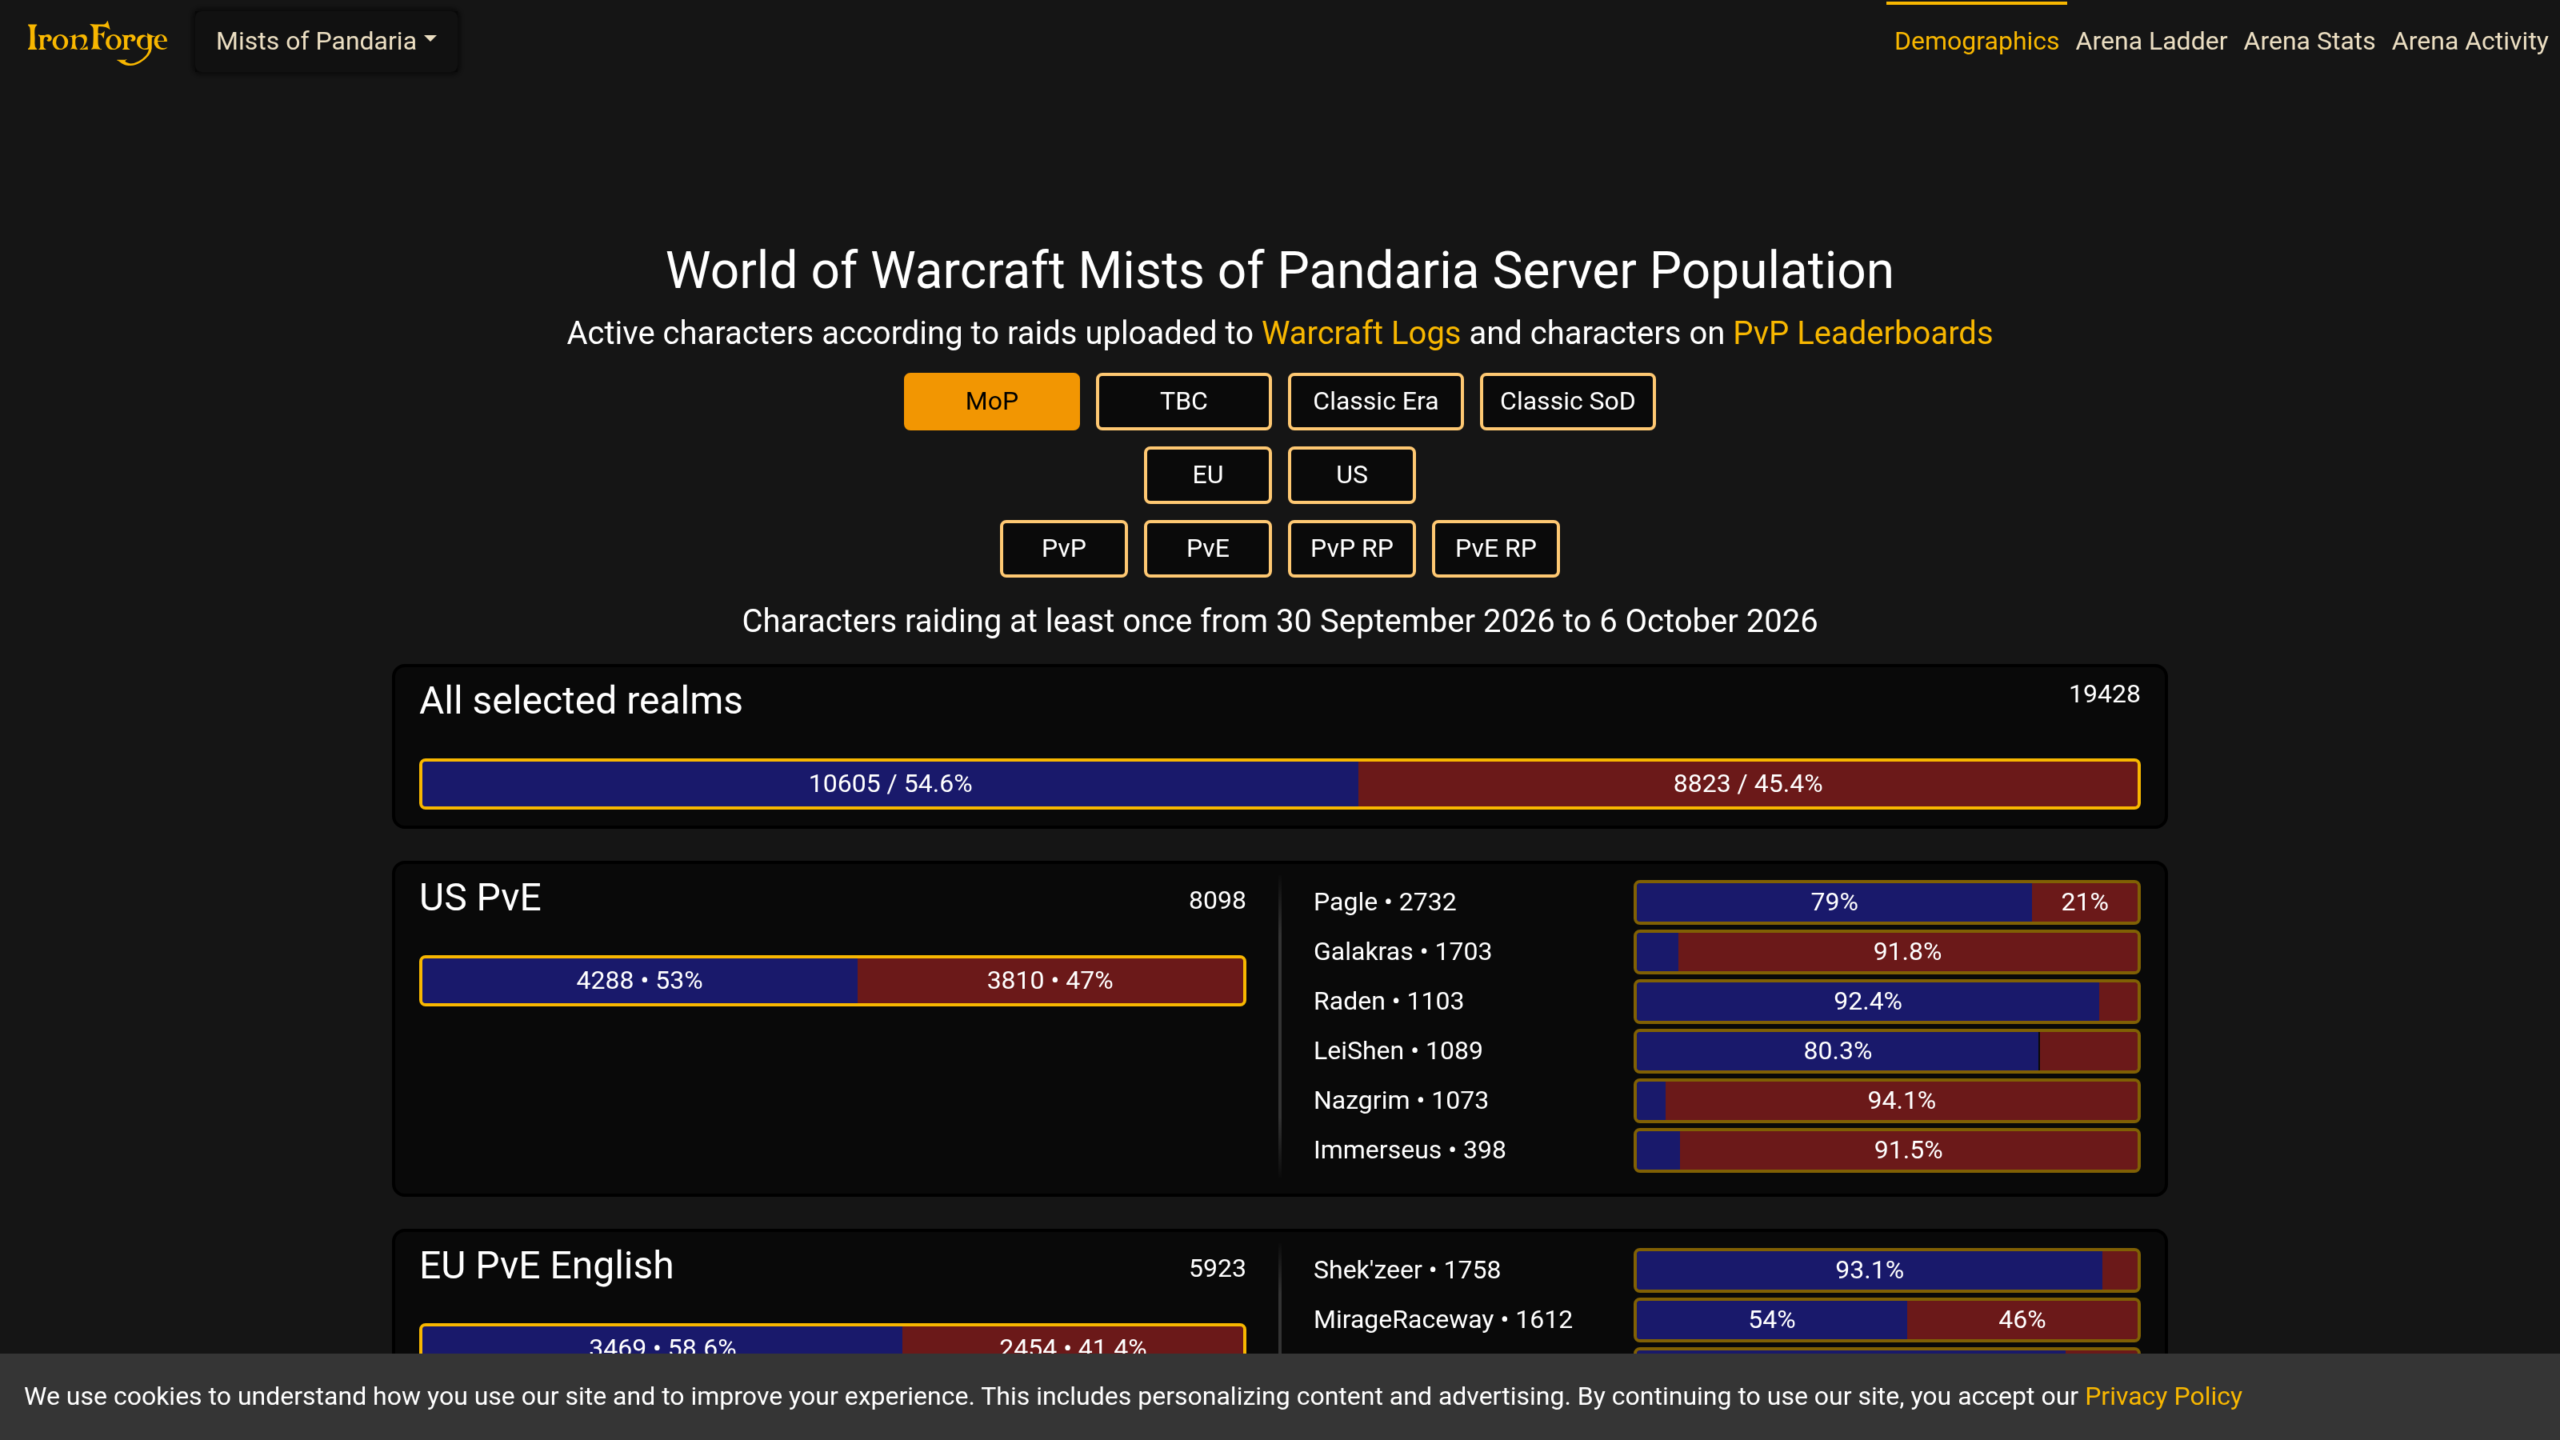Switch to Arena Activity
Screen dimensions: 2560x1440
[2469, 41]
